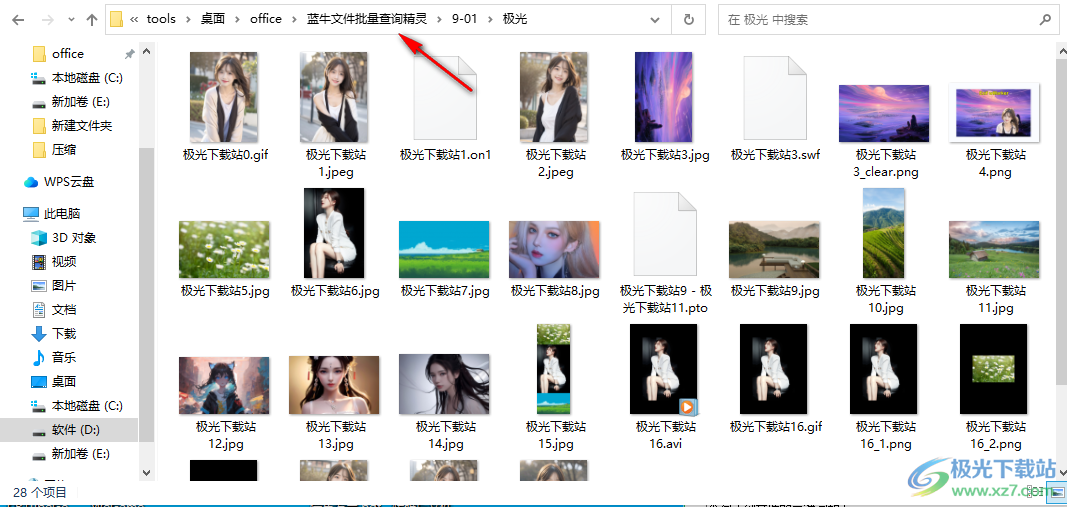Click the search magnifier icon

[1046, 20]
